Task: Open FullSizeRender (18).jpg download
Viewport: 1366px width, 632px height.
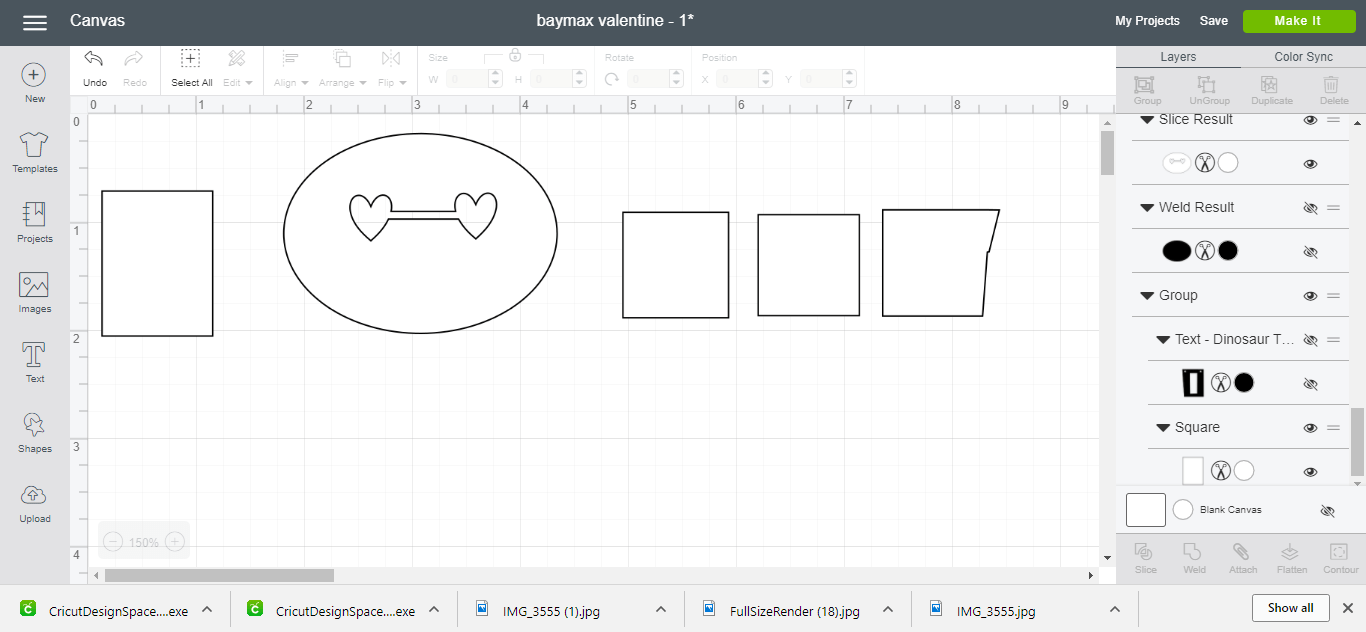Action: pos(795,610)
